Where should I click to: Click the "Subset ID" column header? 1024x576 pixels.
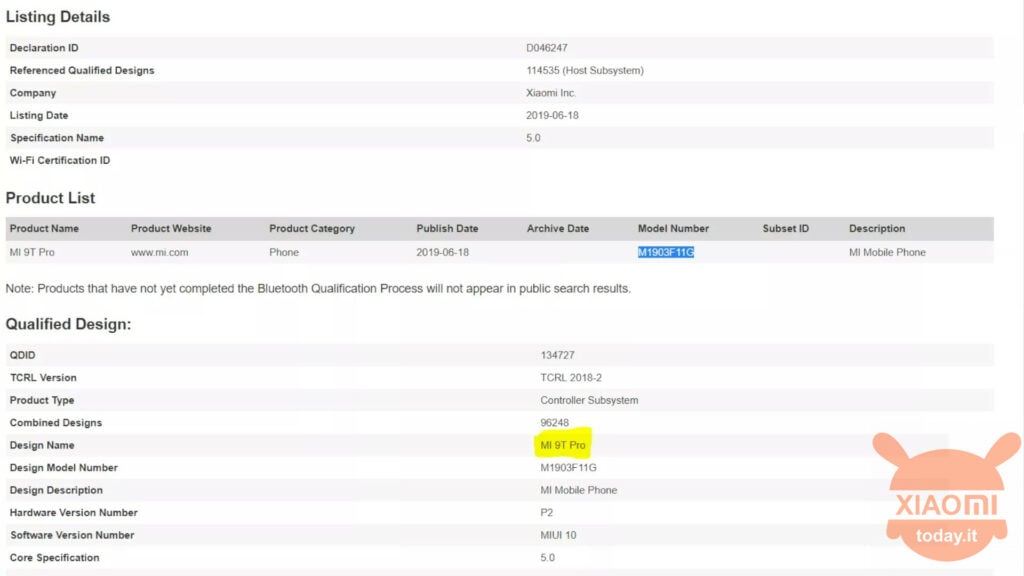coord(786,229)
